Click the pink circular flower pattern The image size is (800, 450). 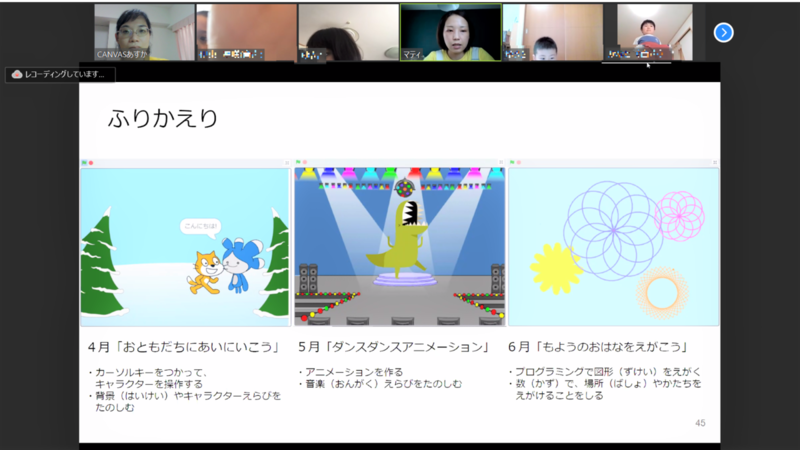tap(679, 216)
